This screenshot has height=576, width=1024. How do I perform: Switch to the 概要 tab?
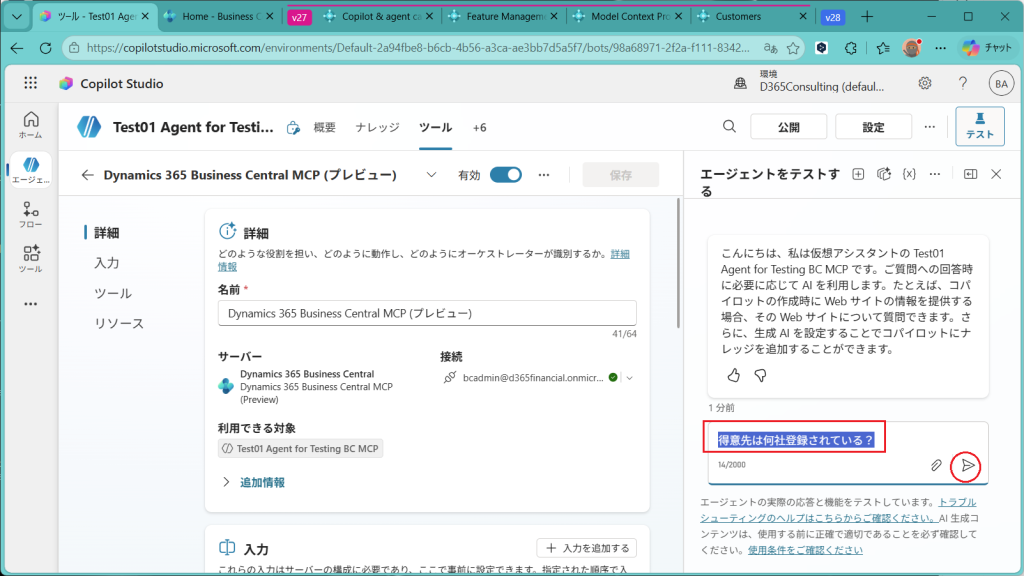coord(324,127)
